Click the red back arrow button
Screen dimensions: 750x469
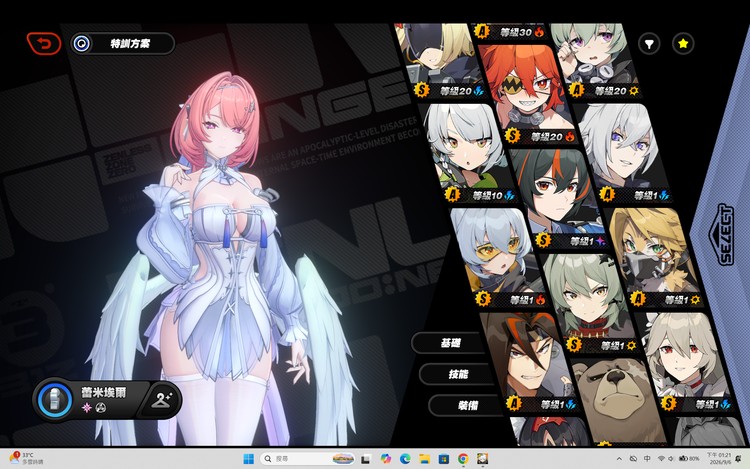44,44
